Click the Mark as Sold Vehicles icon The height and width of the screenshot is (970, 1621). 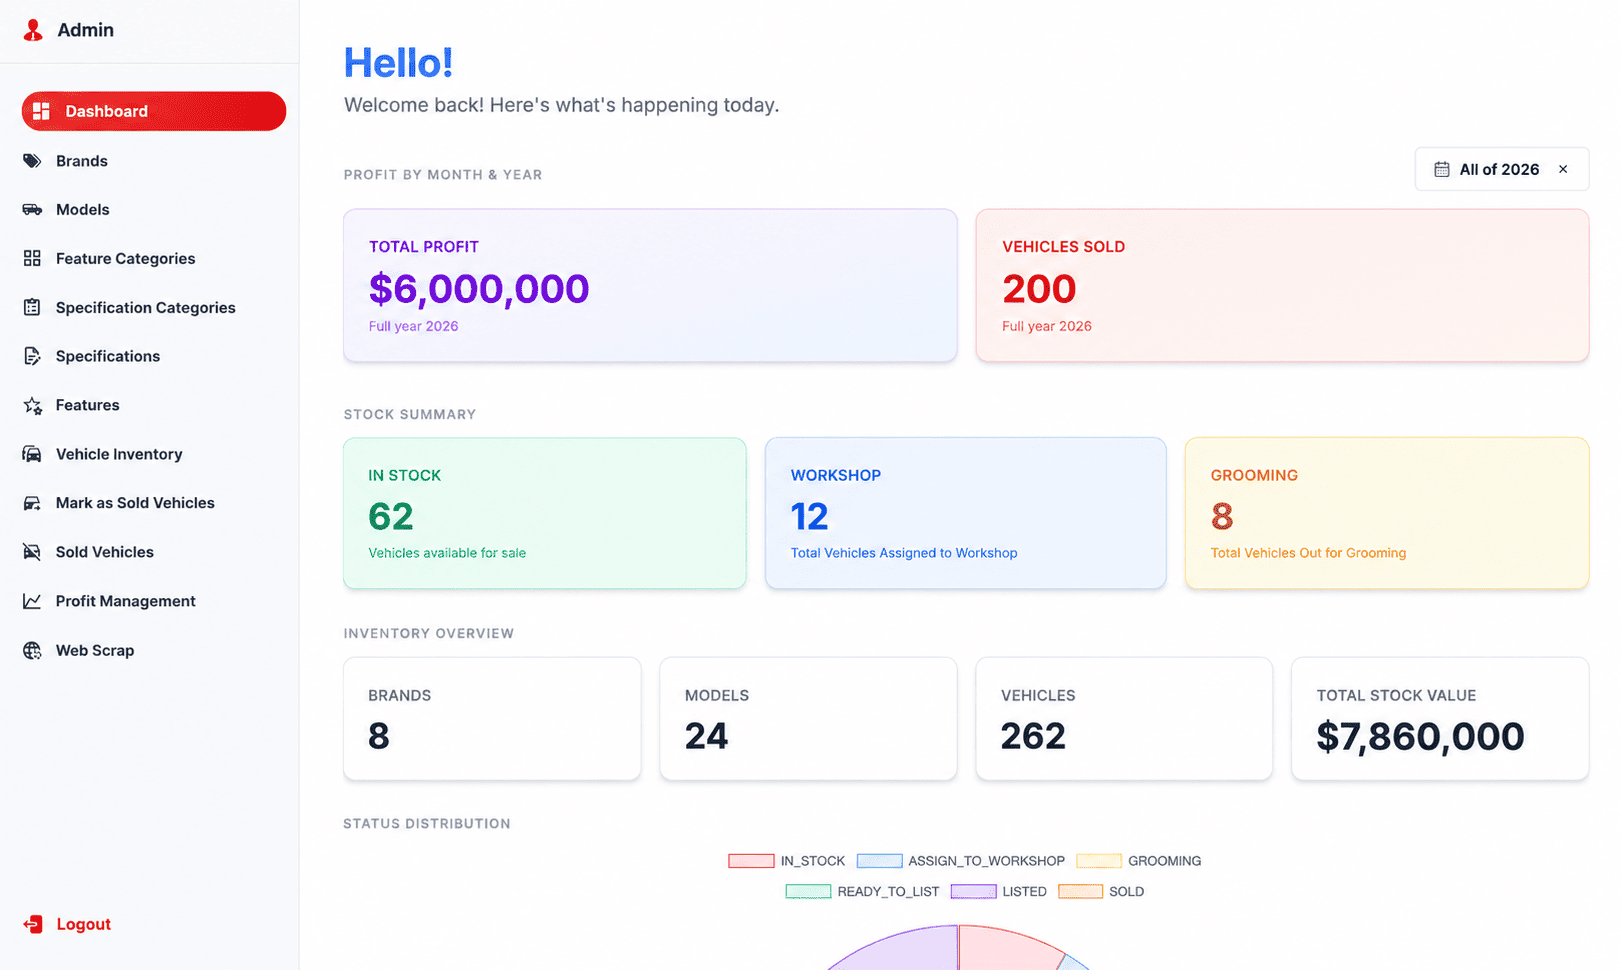click(32, 503)
